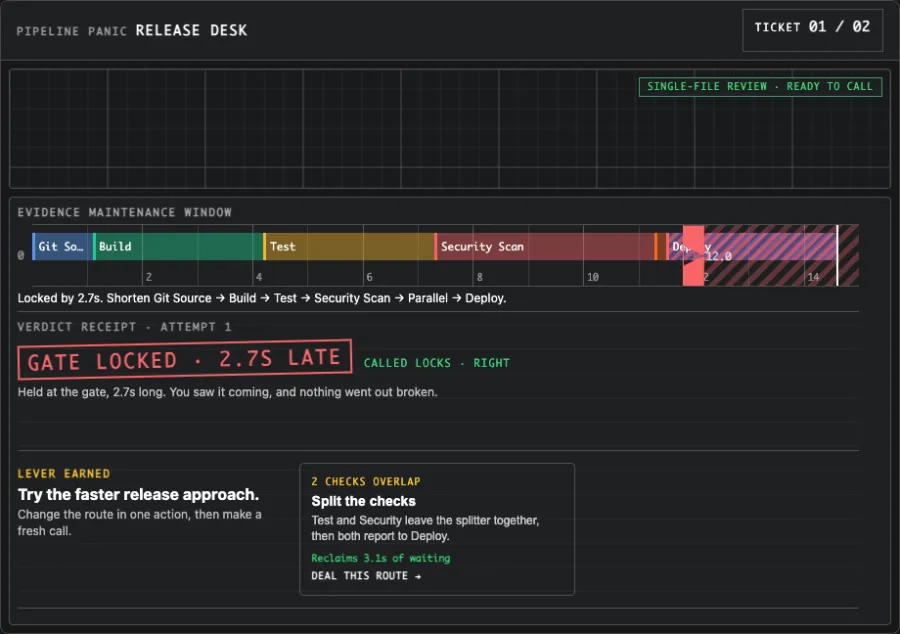Select the Split the checks card title
Viewport: 900px width, 634px height.
[x=363, y=501]
